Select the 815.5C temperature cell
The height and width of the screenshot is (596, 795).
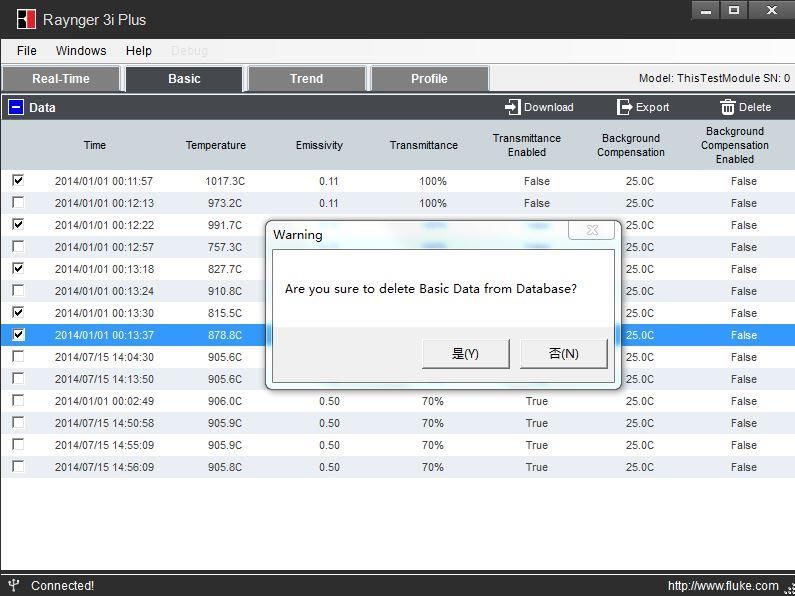pos(225,313)
